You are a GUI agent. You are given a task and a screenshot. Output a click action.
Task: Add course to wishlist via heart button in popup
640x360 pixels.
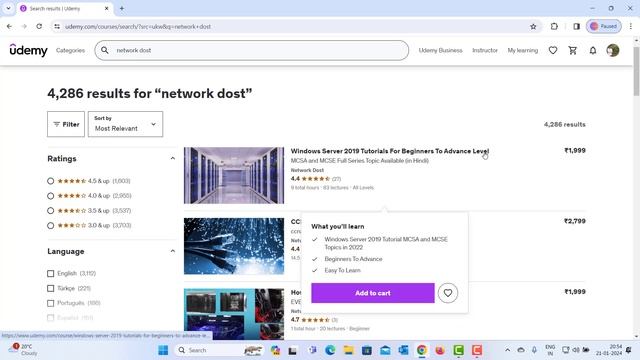pyautogui.click(x=448, y=293)
